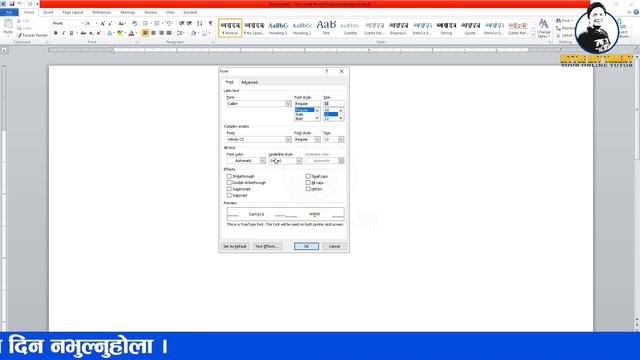Enable the Subscript checkbox

229,196
